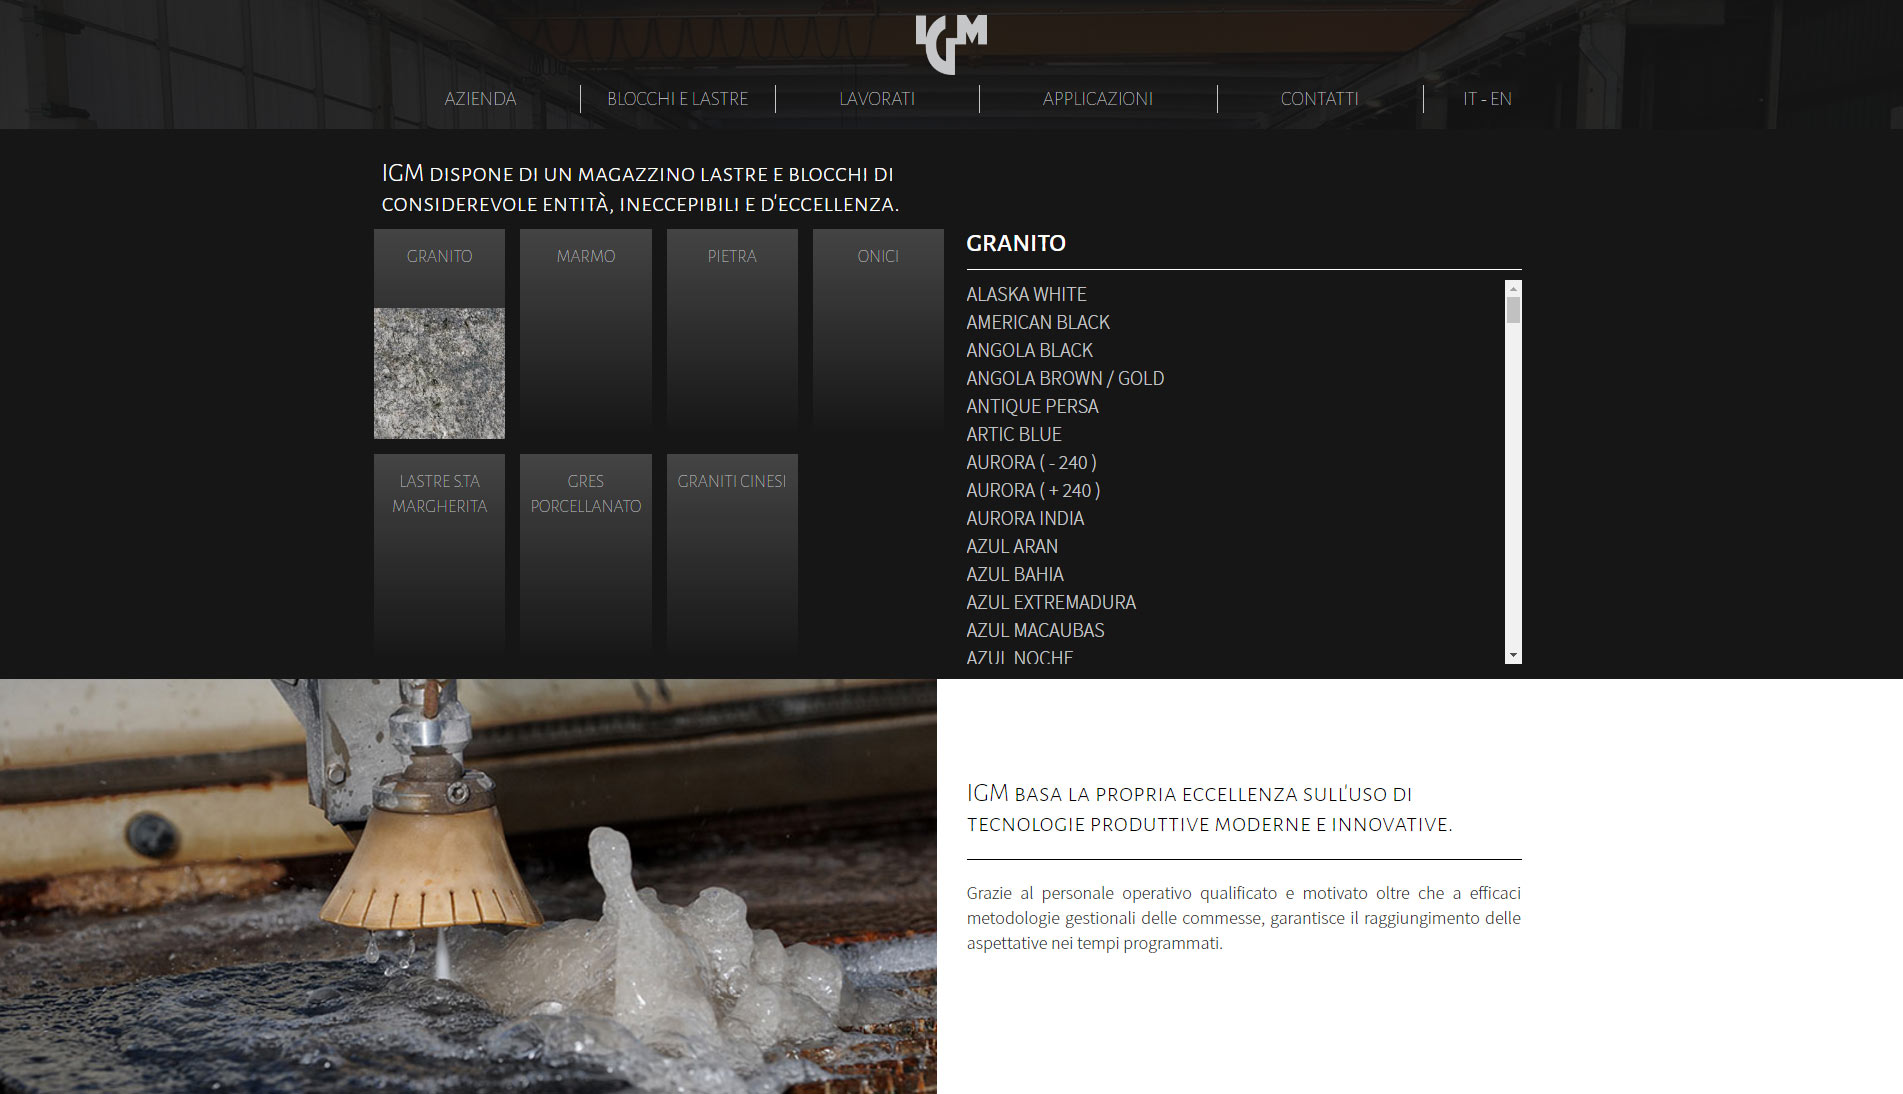Image resolution: width=1903 pixels, height=1094 pixels.
Task: Click the GRANITO list heading
Action: pyautogui.click(x=1016, y=243)
